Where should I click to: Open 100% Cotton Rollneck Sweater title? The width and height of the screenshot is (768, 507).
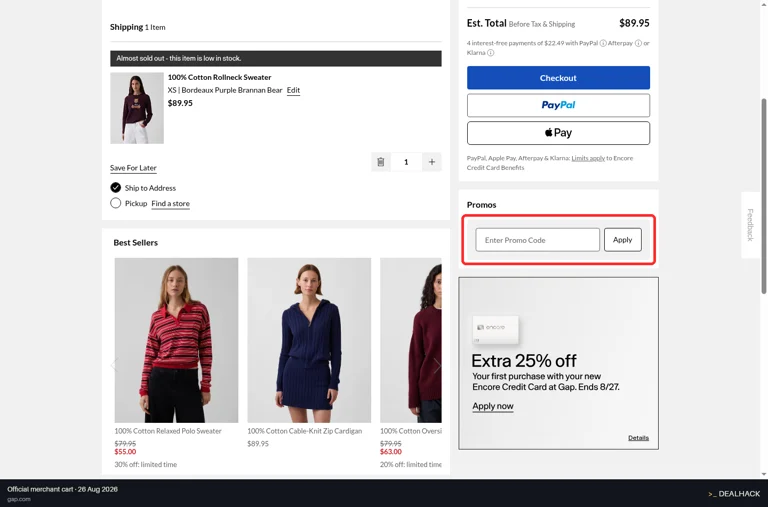point(219,77)
